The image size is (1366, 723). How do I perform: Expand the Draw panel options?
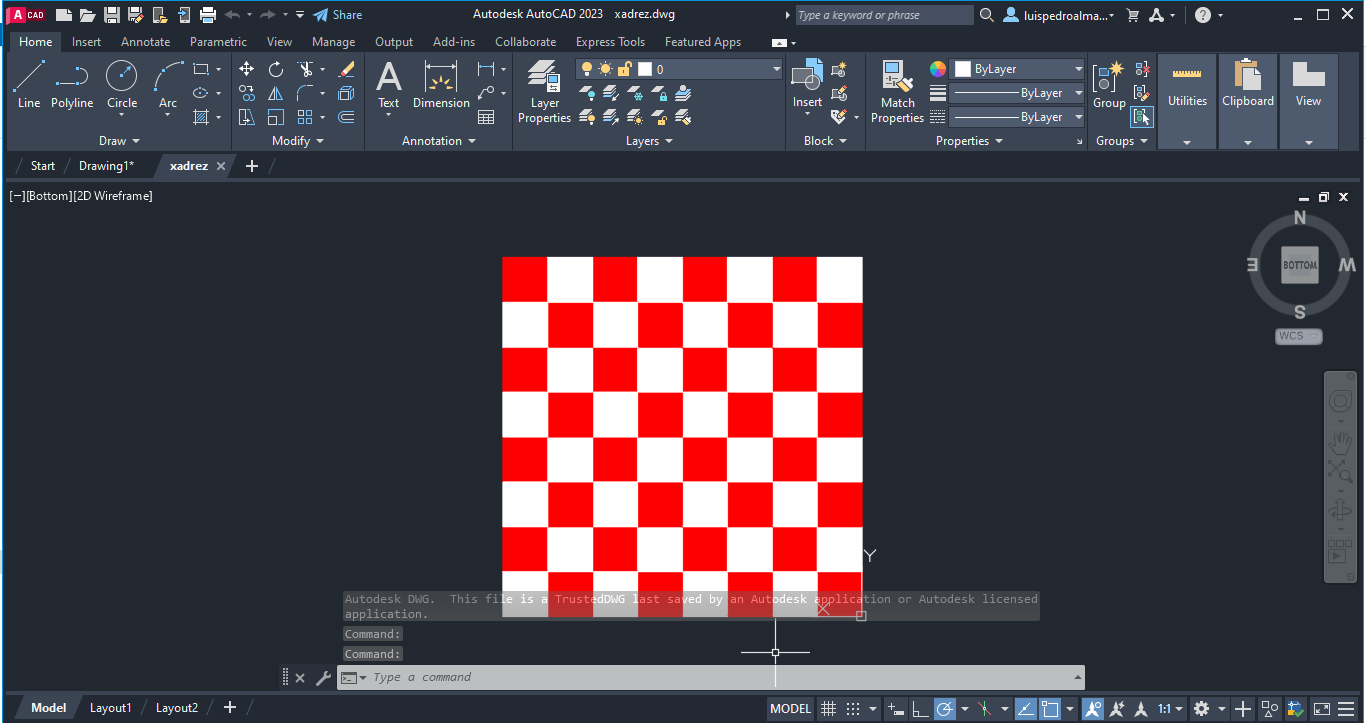tap(120, 141)
